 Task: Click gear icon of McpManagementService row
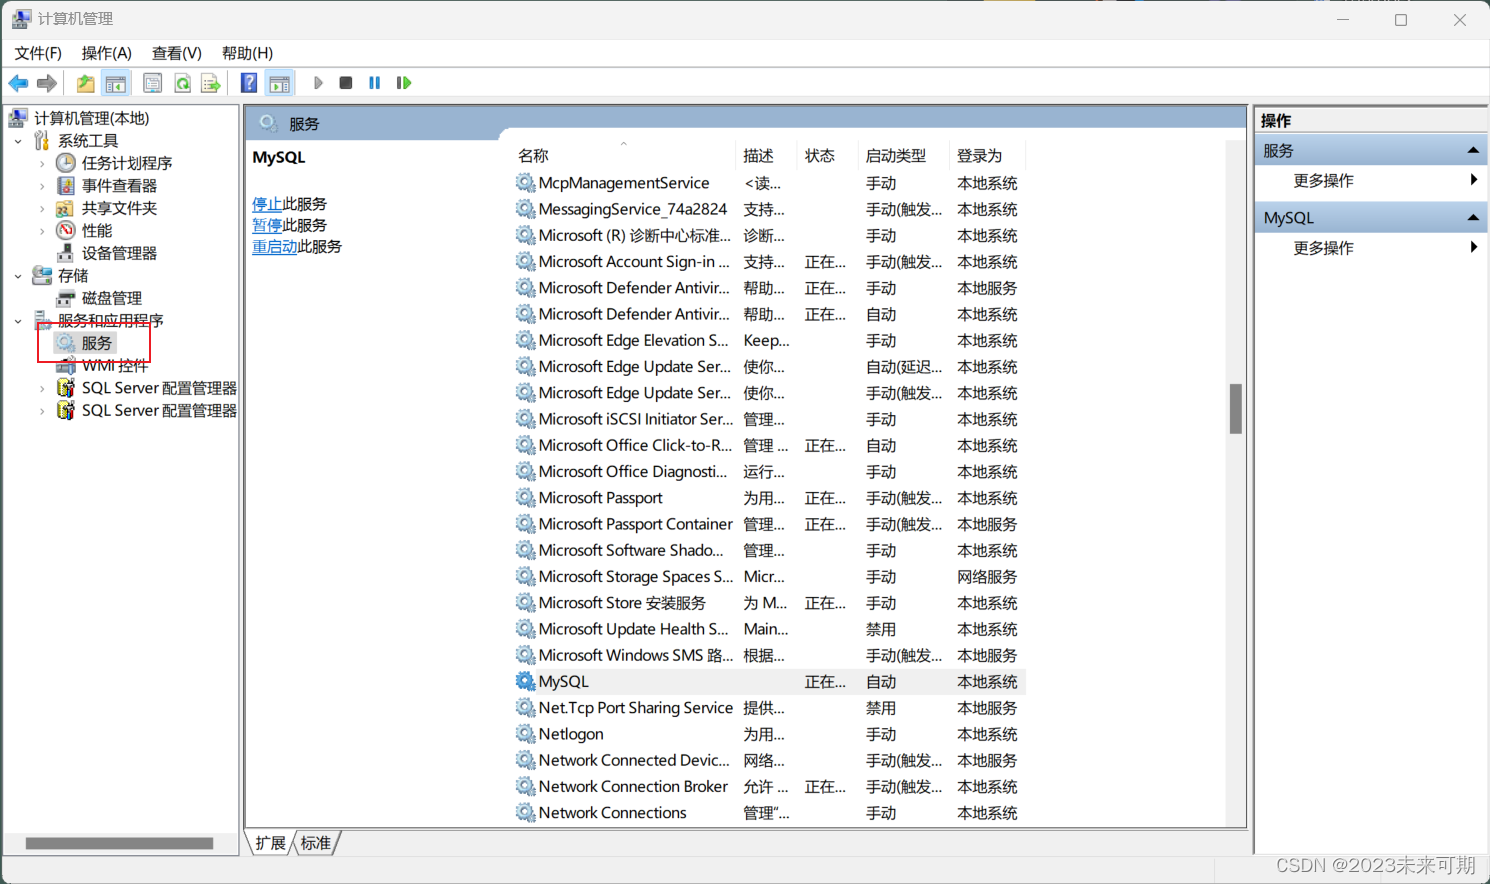coord(525,183)
